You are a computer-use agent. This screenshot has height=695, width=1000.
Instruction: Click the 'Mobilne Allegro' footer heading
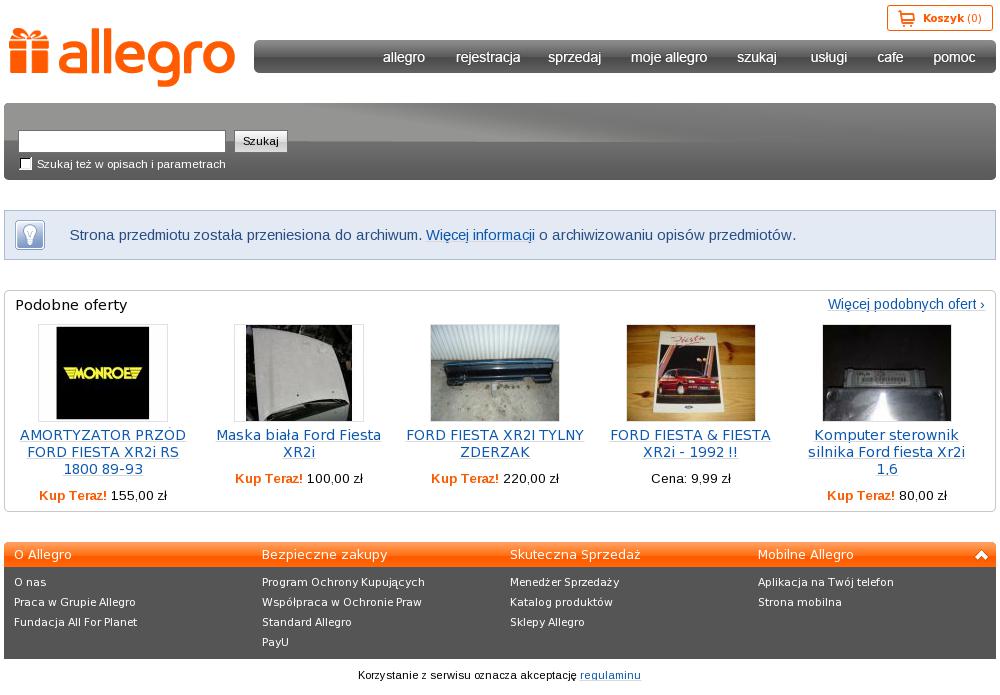pos(805,555)
